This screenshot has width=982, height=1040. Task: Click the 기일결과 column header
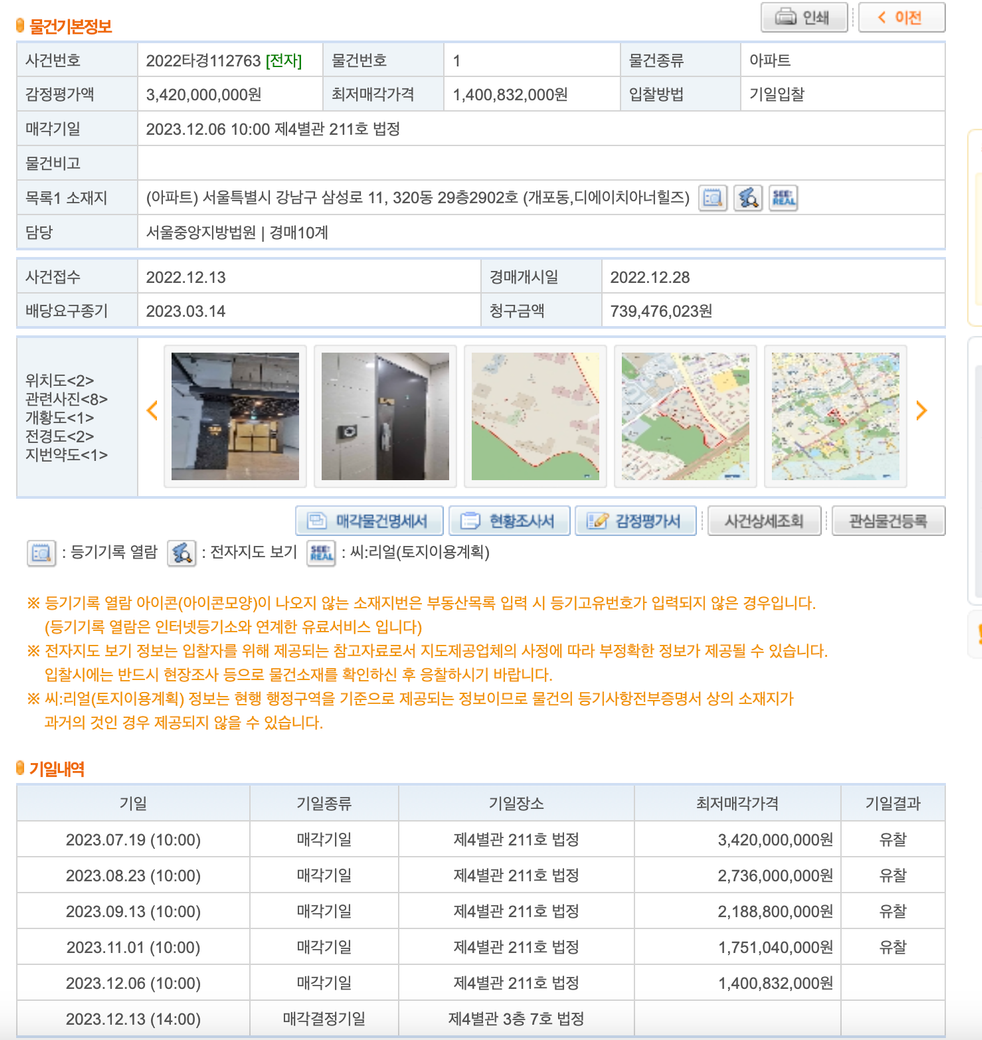(x=892, y=803)
